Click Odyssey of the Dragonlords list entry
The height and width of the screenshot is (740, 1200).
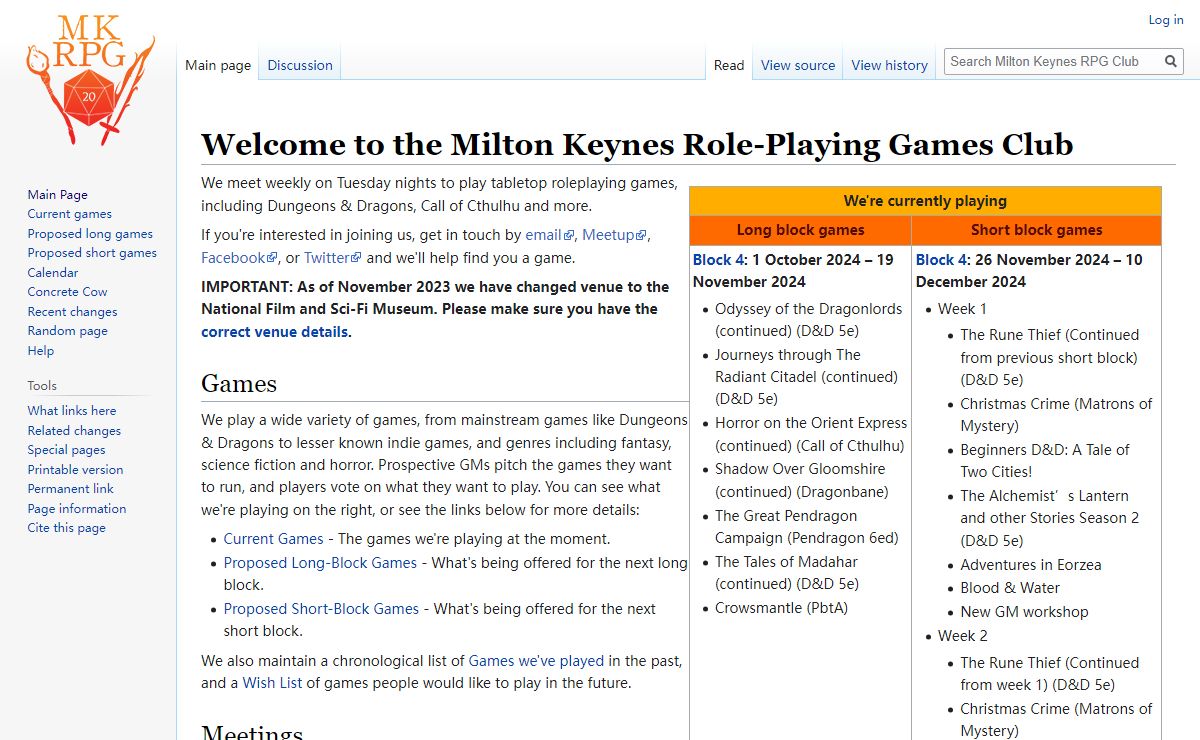pyautogui.click(x=809, y=320)
